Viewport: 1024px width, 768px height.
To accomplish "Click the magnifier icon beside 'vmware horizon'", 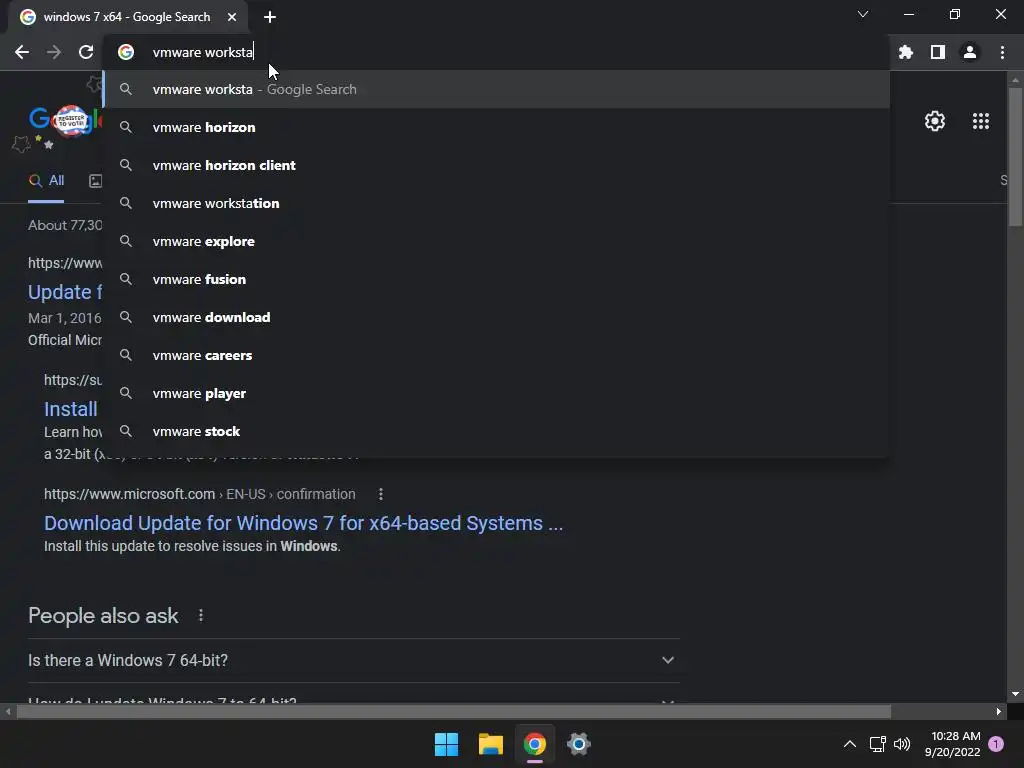I will pyautogui.click(x=126, y=127).
